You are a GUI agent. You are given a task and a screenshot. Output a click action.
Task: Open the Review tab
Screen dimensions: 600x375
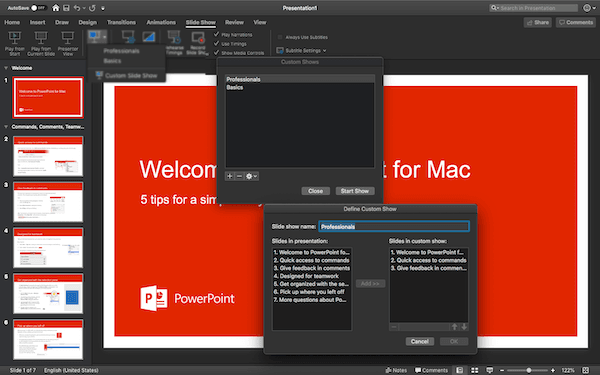click(x=234, y=22)
